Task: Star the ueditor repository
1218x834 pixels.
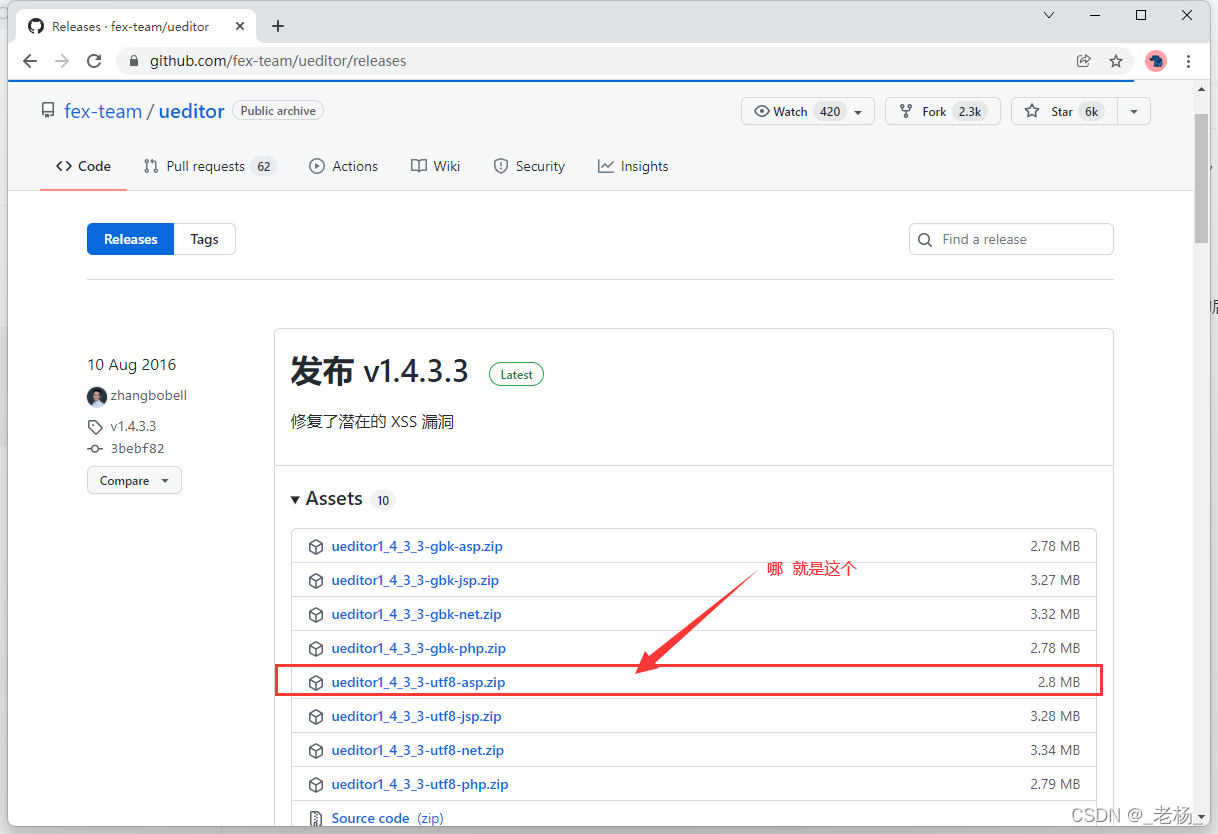Action: pos(1064,111)
